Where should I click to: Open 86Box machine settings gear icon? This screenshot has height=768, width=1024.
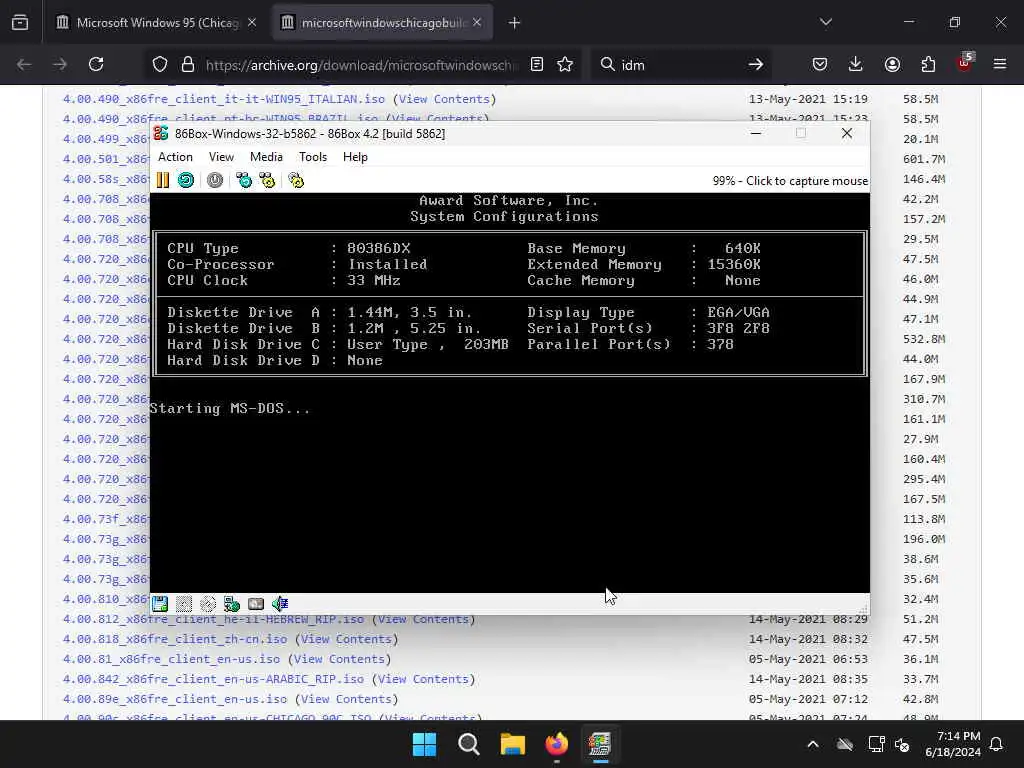pyautogui.click(x=296, y=180)
